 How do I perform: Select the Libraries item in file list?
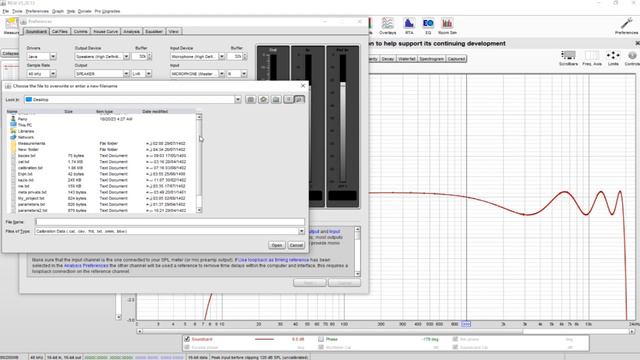tap(26, 131)
